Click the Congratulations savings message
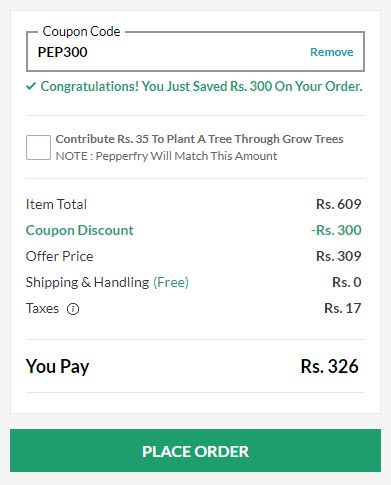This screenshot has height=485, width=391. 201,87
